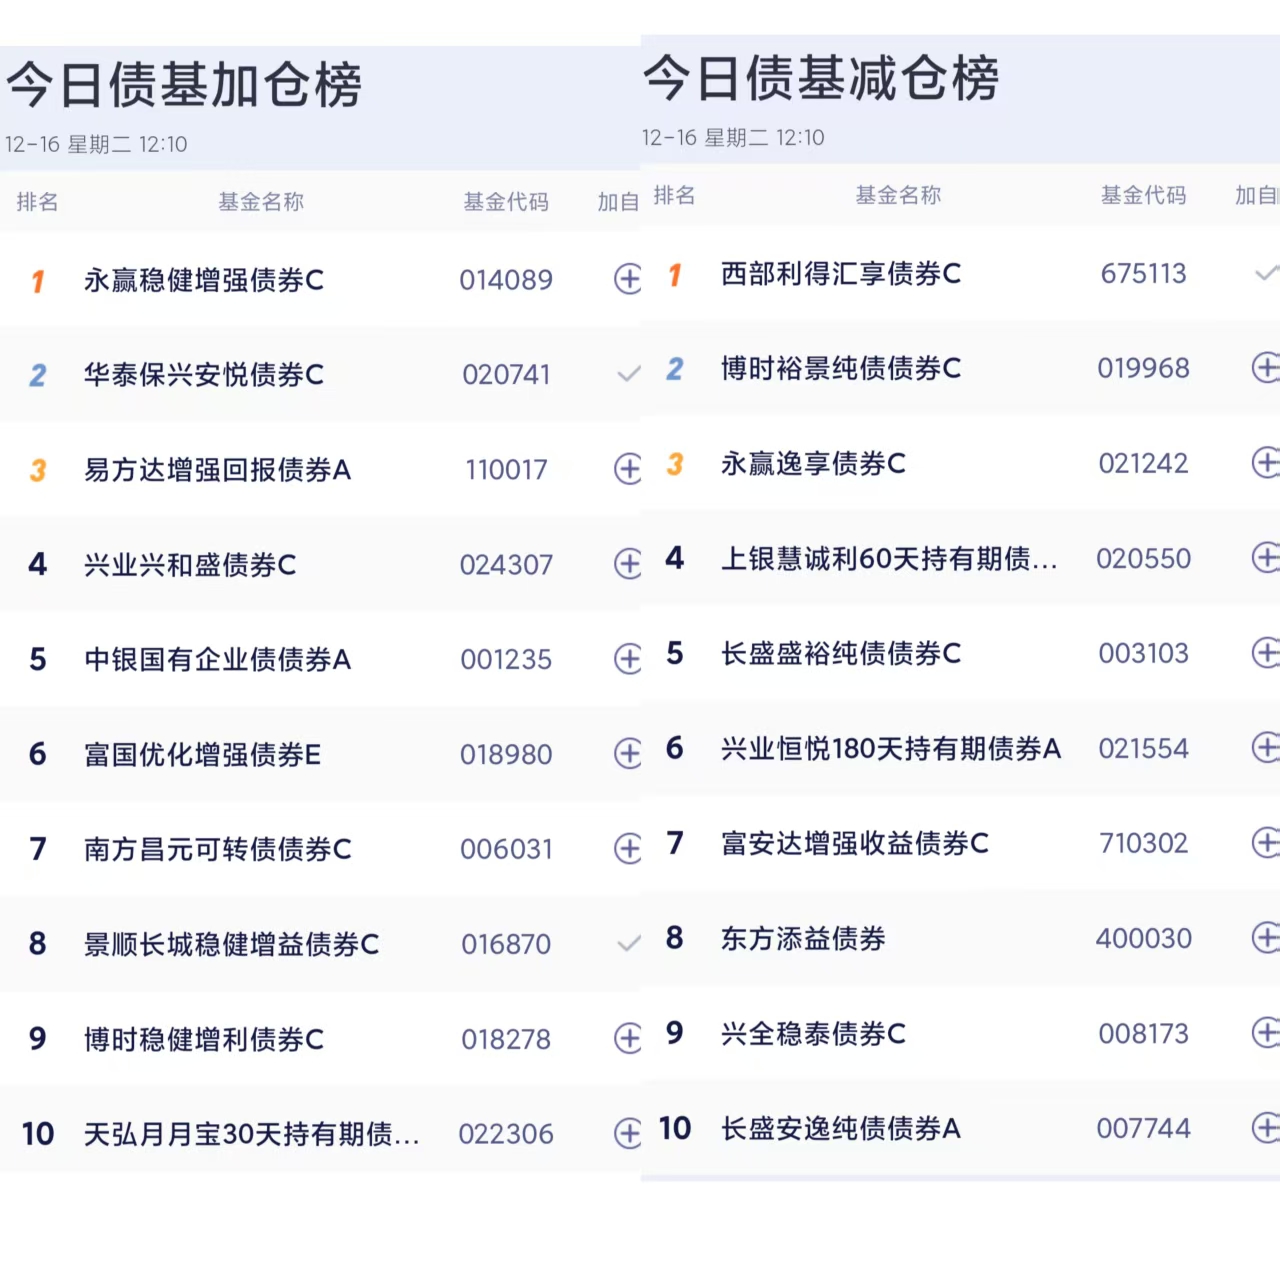This screenshot has height=1280, width=1280.
Task: Add 南方昌元可转债债券C to watchlist
Action: 627,849
